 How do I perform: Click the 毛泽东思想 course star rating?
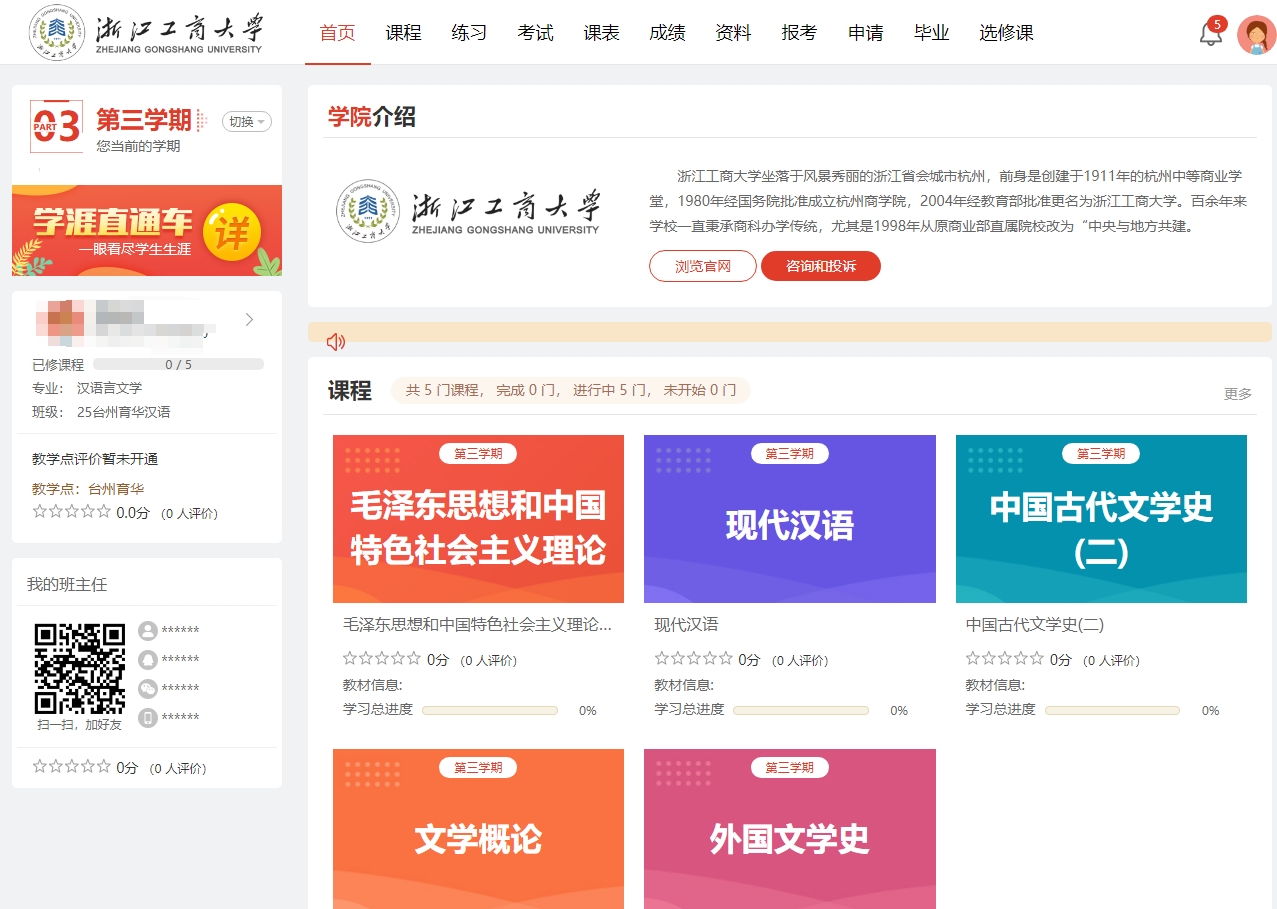382,659
